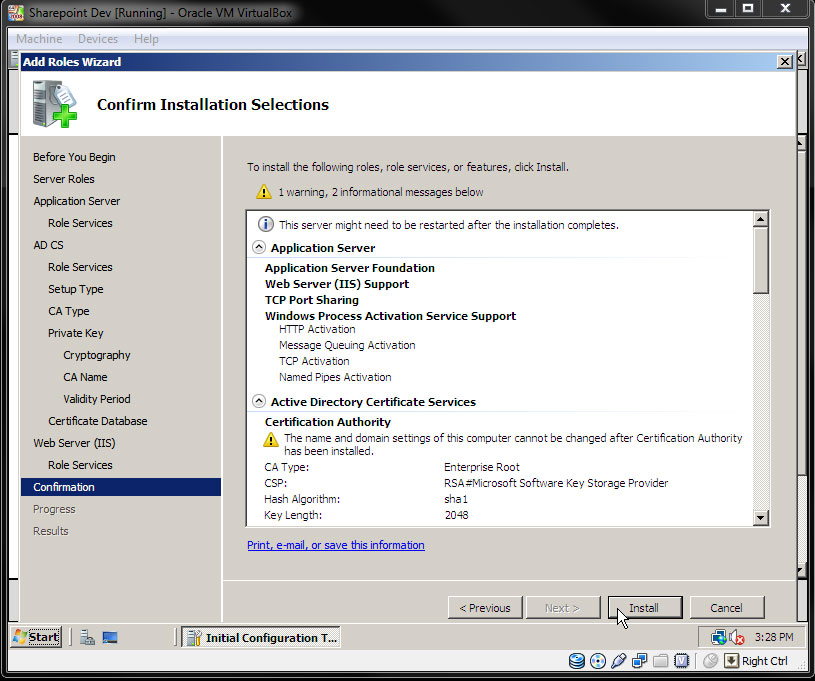Click the Install button
The height and width of the screenshot is (681, 815).
[645, 608]
